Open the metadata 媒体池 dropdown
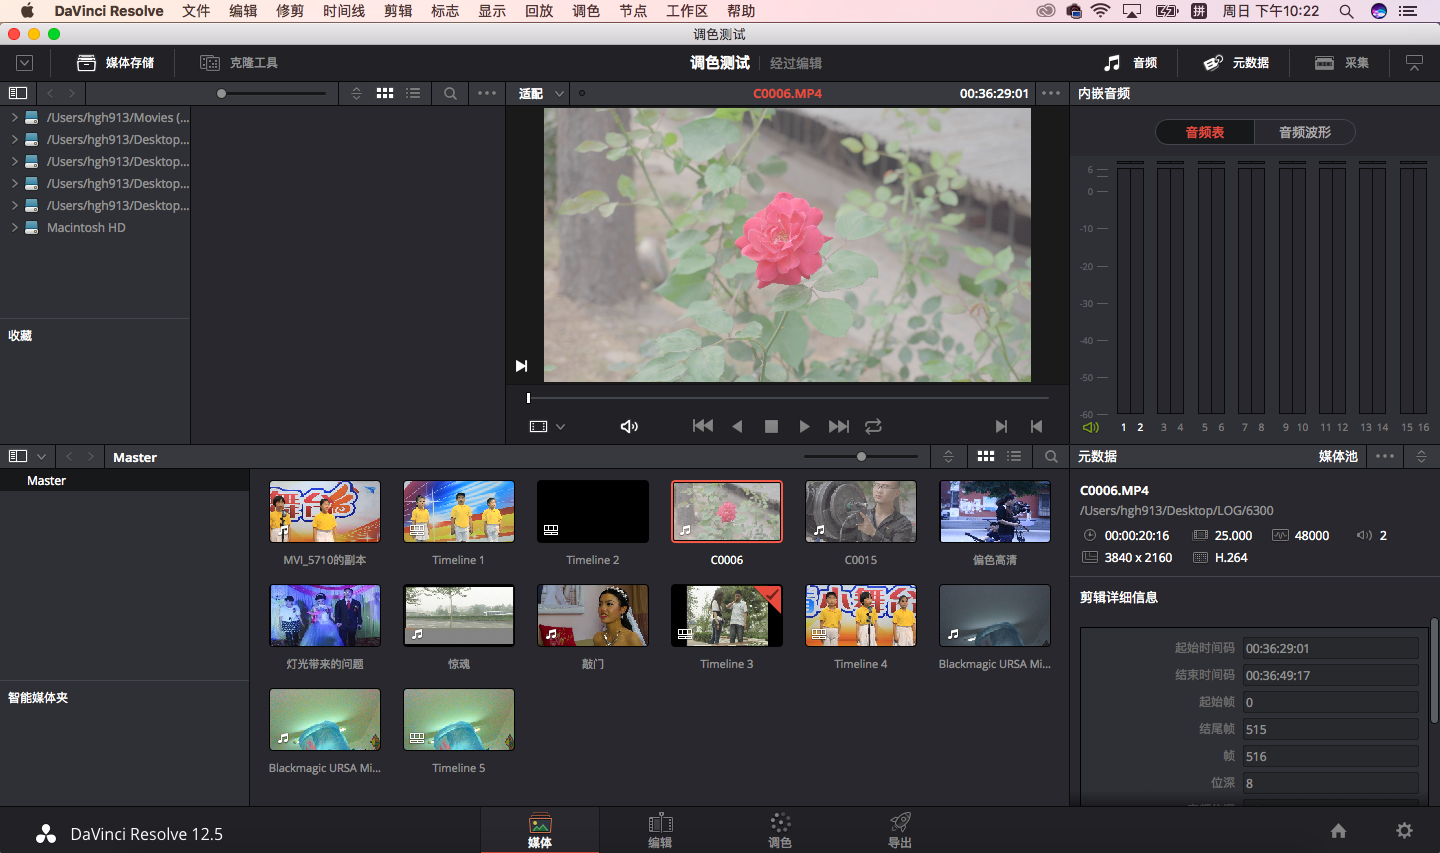The image size is (1440, 853). pos(1338,456)
